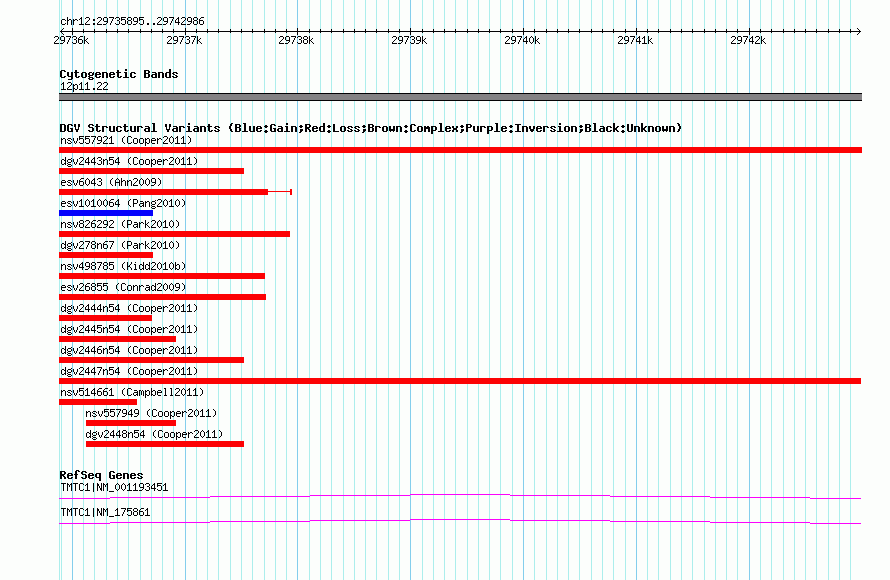Click the red bar under nsv826292

pos(174,234)
